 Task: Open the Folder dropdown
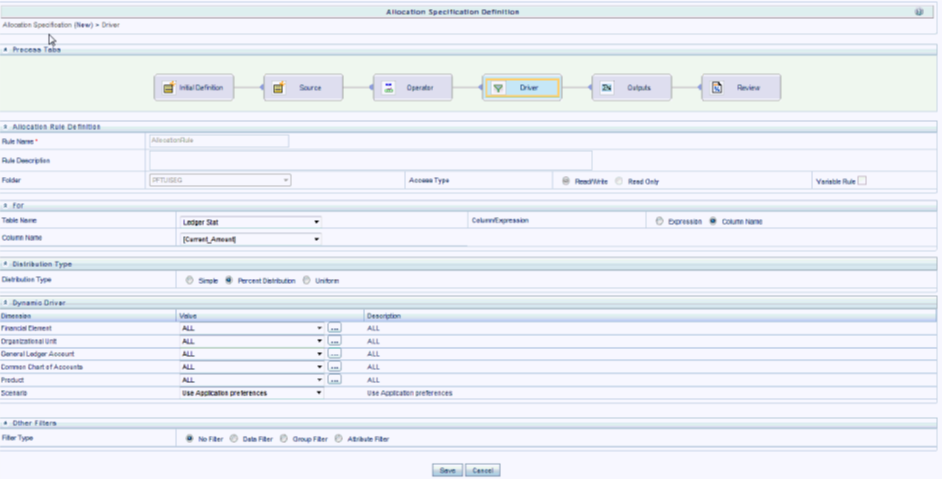coord(220,180)
